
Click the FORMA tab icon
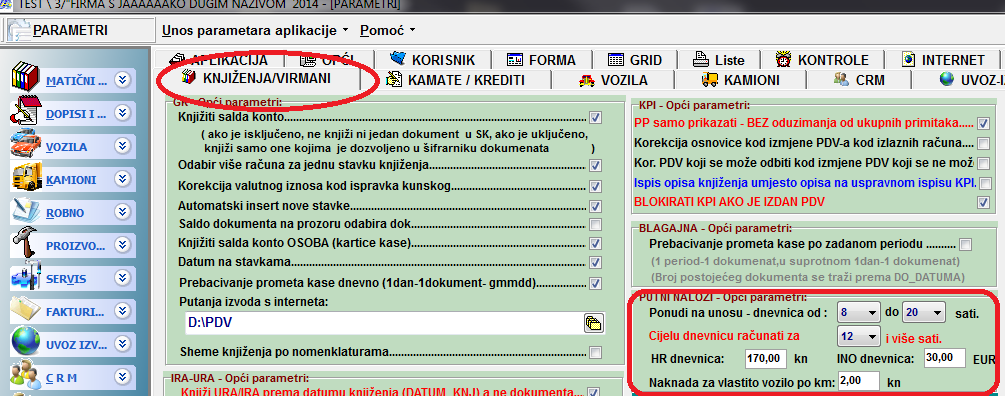(x=515, y=60)
